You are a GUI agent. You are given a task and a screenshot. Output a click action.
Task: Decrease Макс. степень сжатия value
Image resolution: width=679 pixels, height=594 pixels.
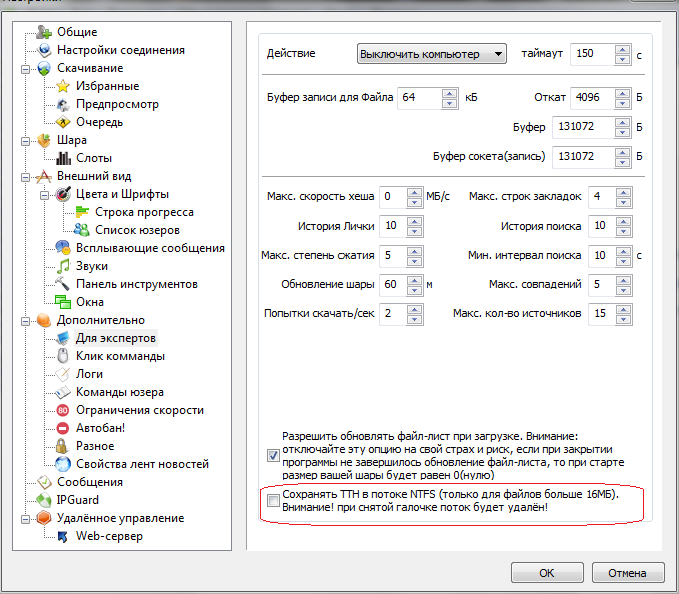pyautogui.click(x=414, y=261)
